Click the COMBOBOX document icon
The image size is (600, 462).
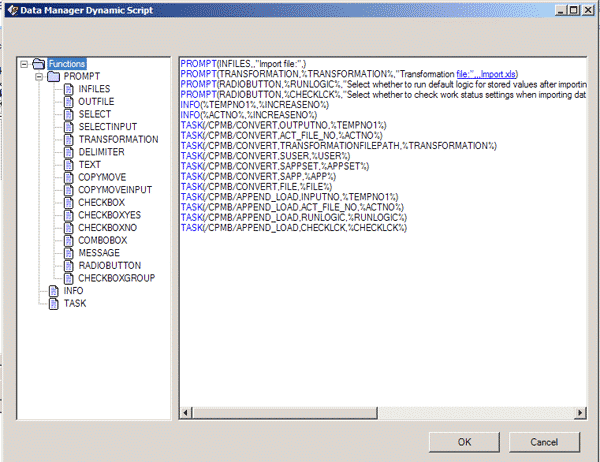coord(69,241)
